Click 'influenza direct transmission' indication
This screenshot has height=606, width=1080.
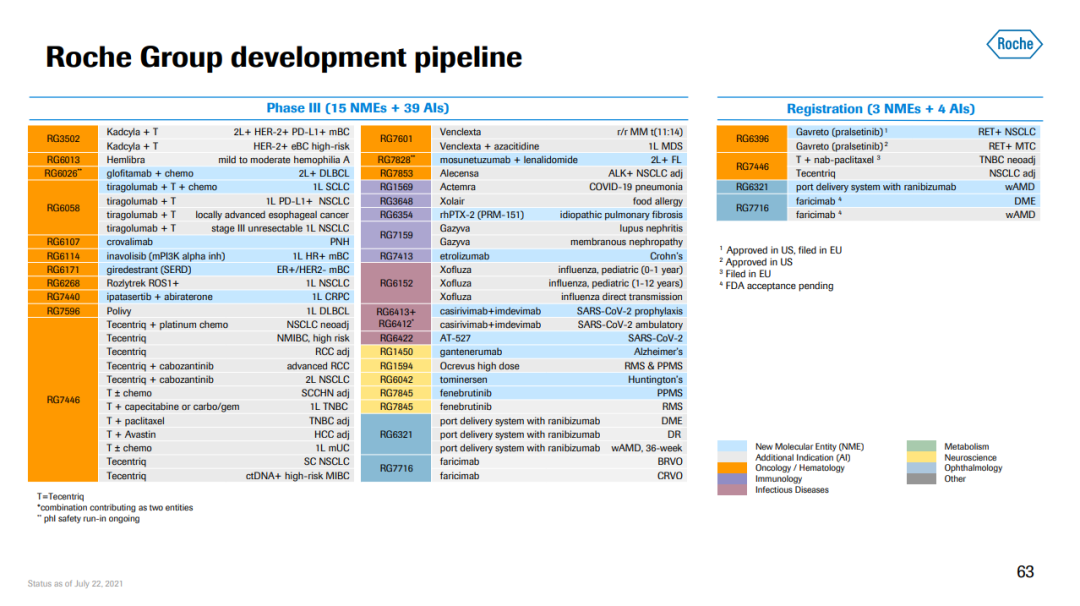pyautogui.click(x=621, y=297)
